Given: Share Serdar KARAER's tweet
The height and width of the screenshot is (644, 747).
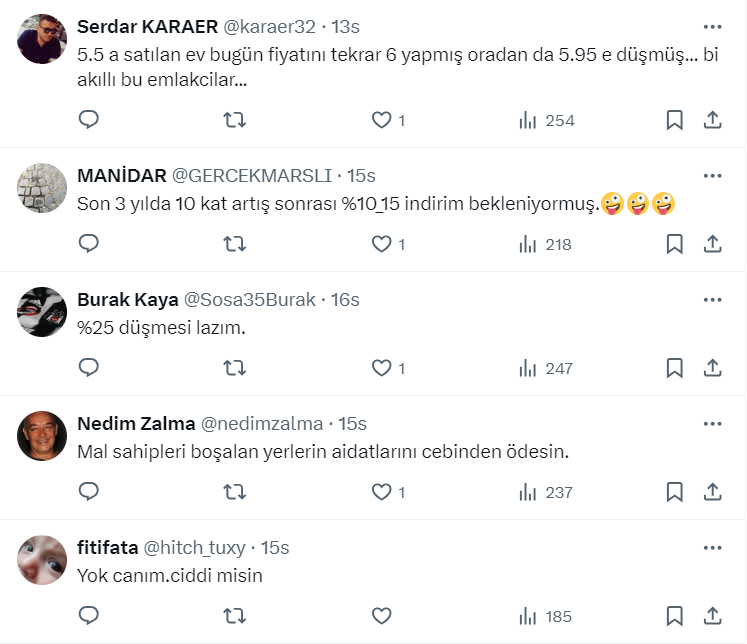Looking at the screenshot, I should point(713,120).
